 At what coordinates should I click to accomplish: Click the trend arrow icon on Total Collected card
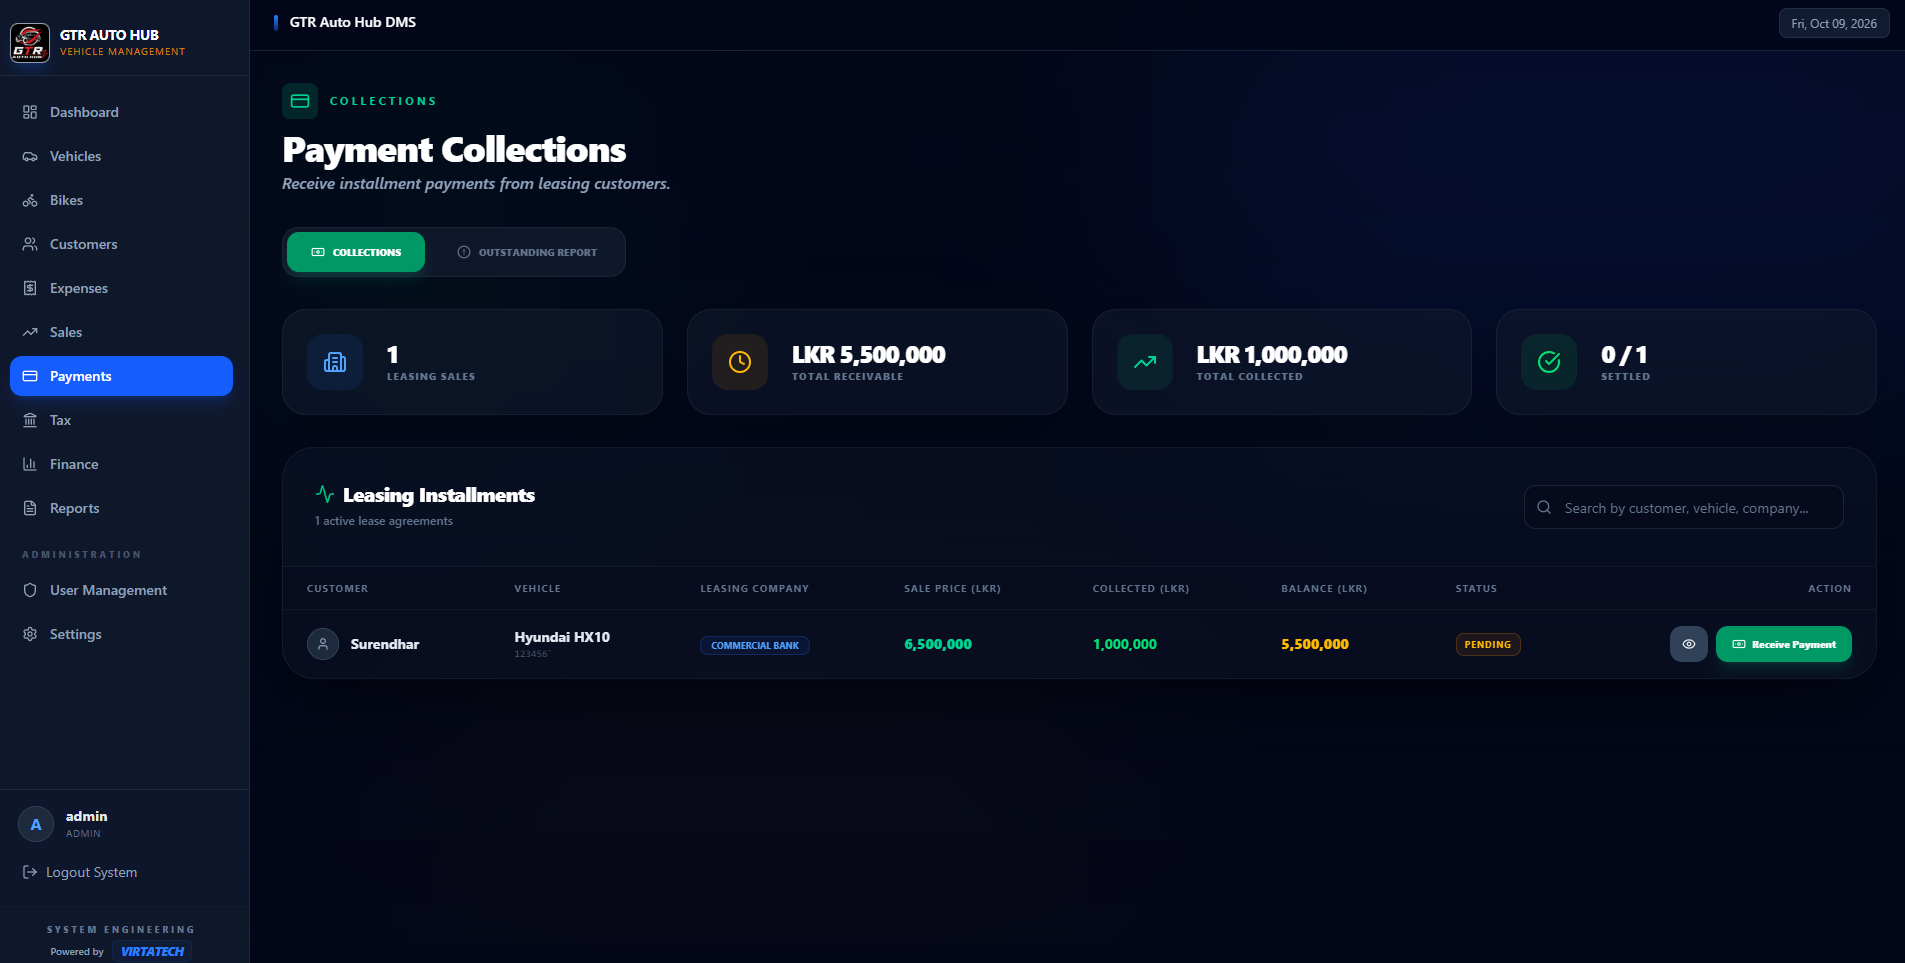click(x=1145, y=362)
